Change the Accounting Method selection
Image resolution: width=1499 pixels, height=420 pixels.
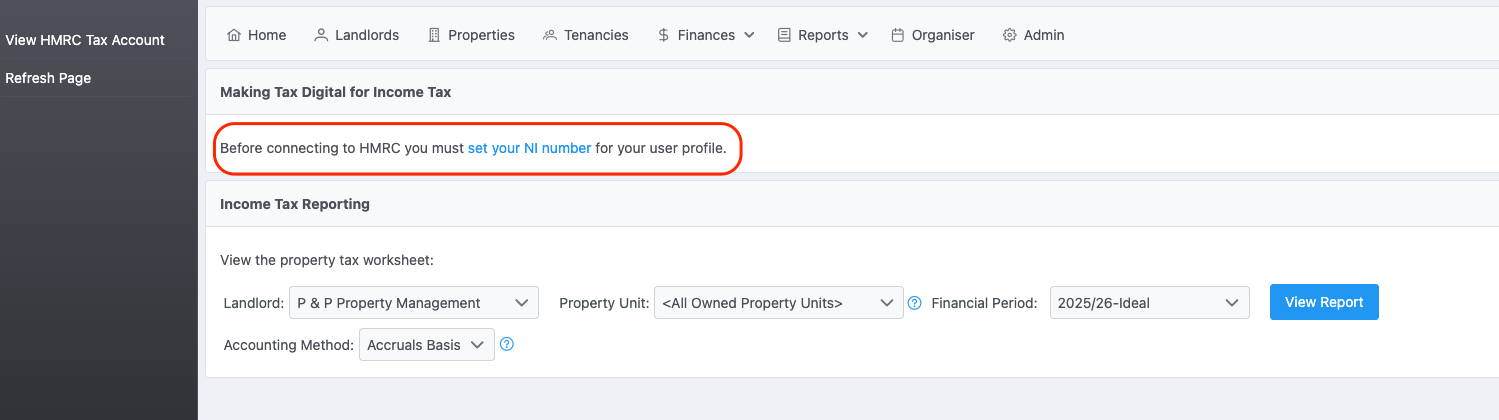(426, 345)
